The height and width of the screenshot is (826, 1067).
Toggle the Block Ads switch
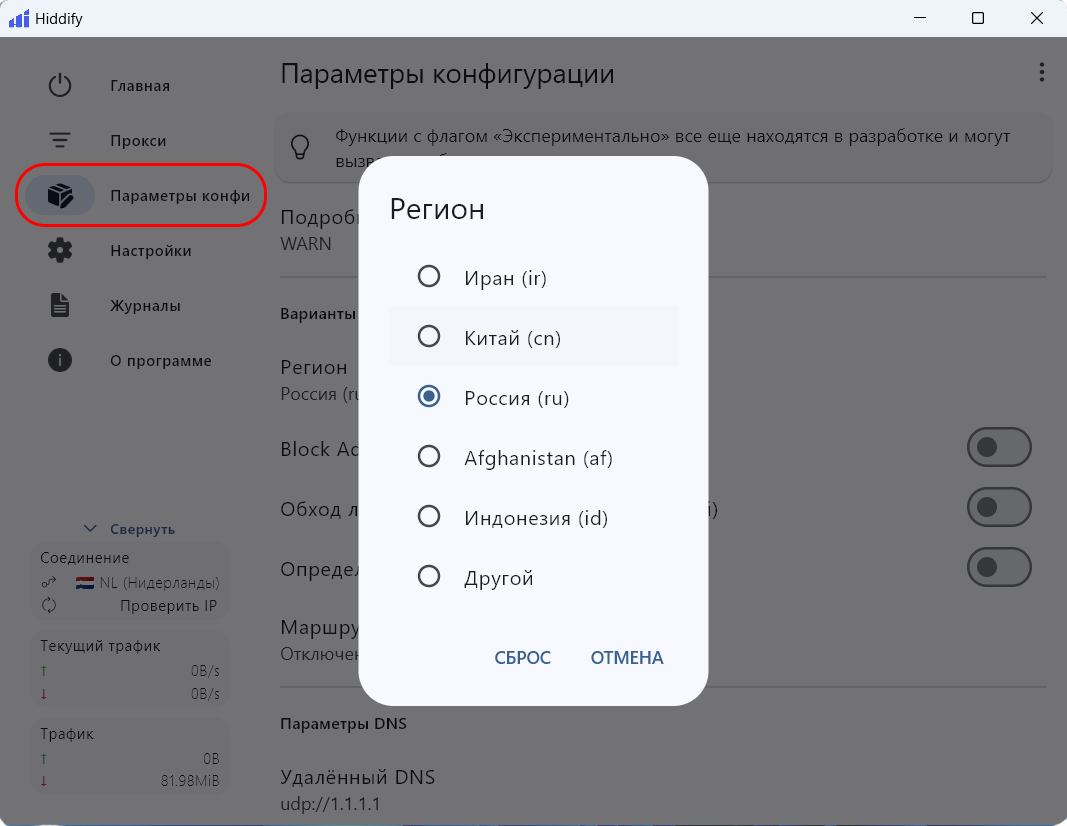pos(998,448)
